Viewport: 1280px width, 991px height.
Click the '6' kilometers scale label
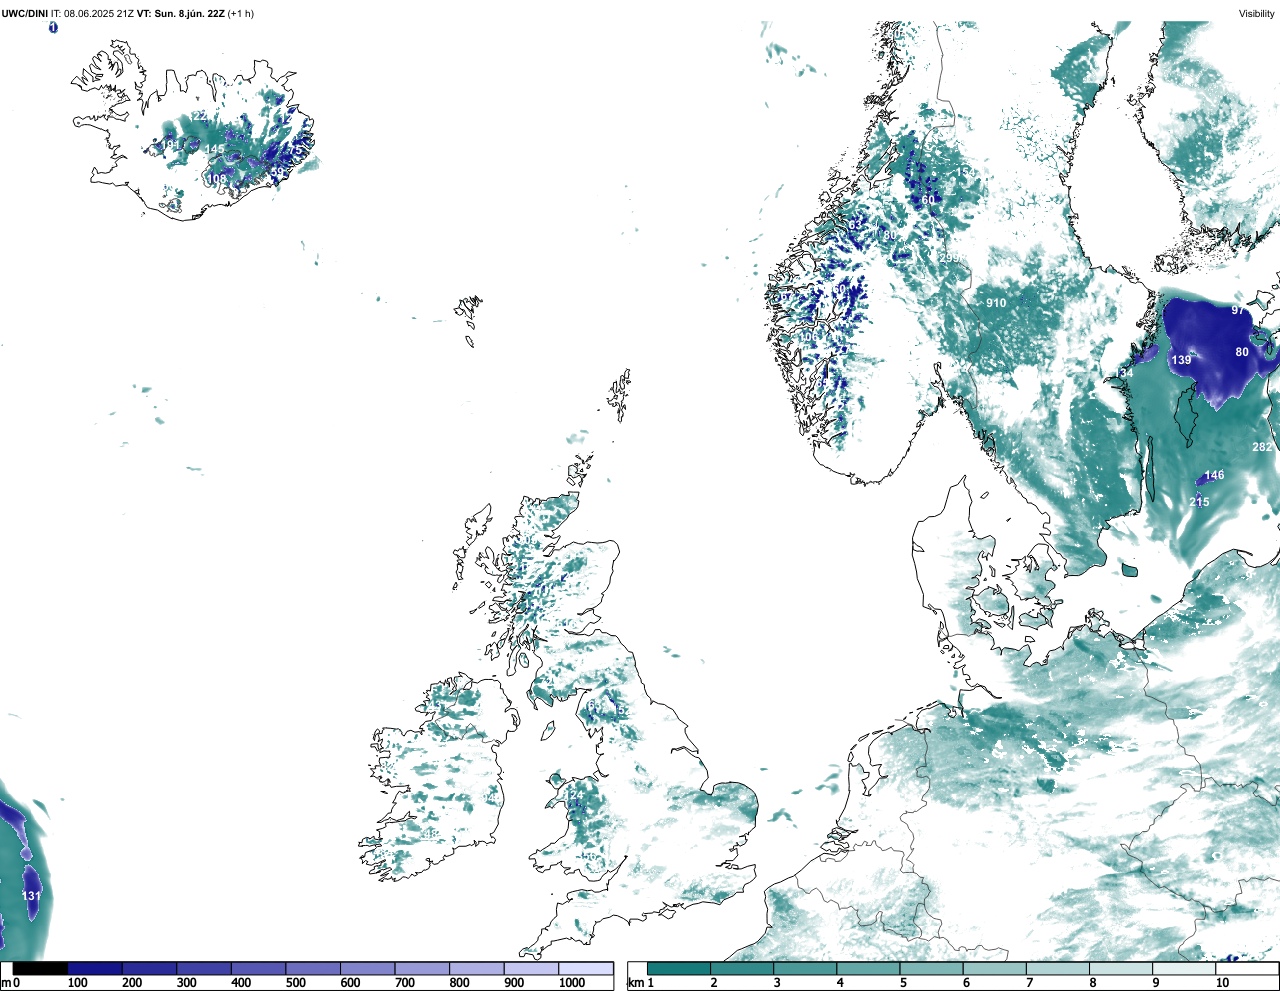(x=966, y=983)
